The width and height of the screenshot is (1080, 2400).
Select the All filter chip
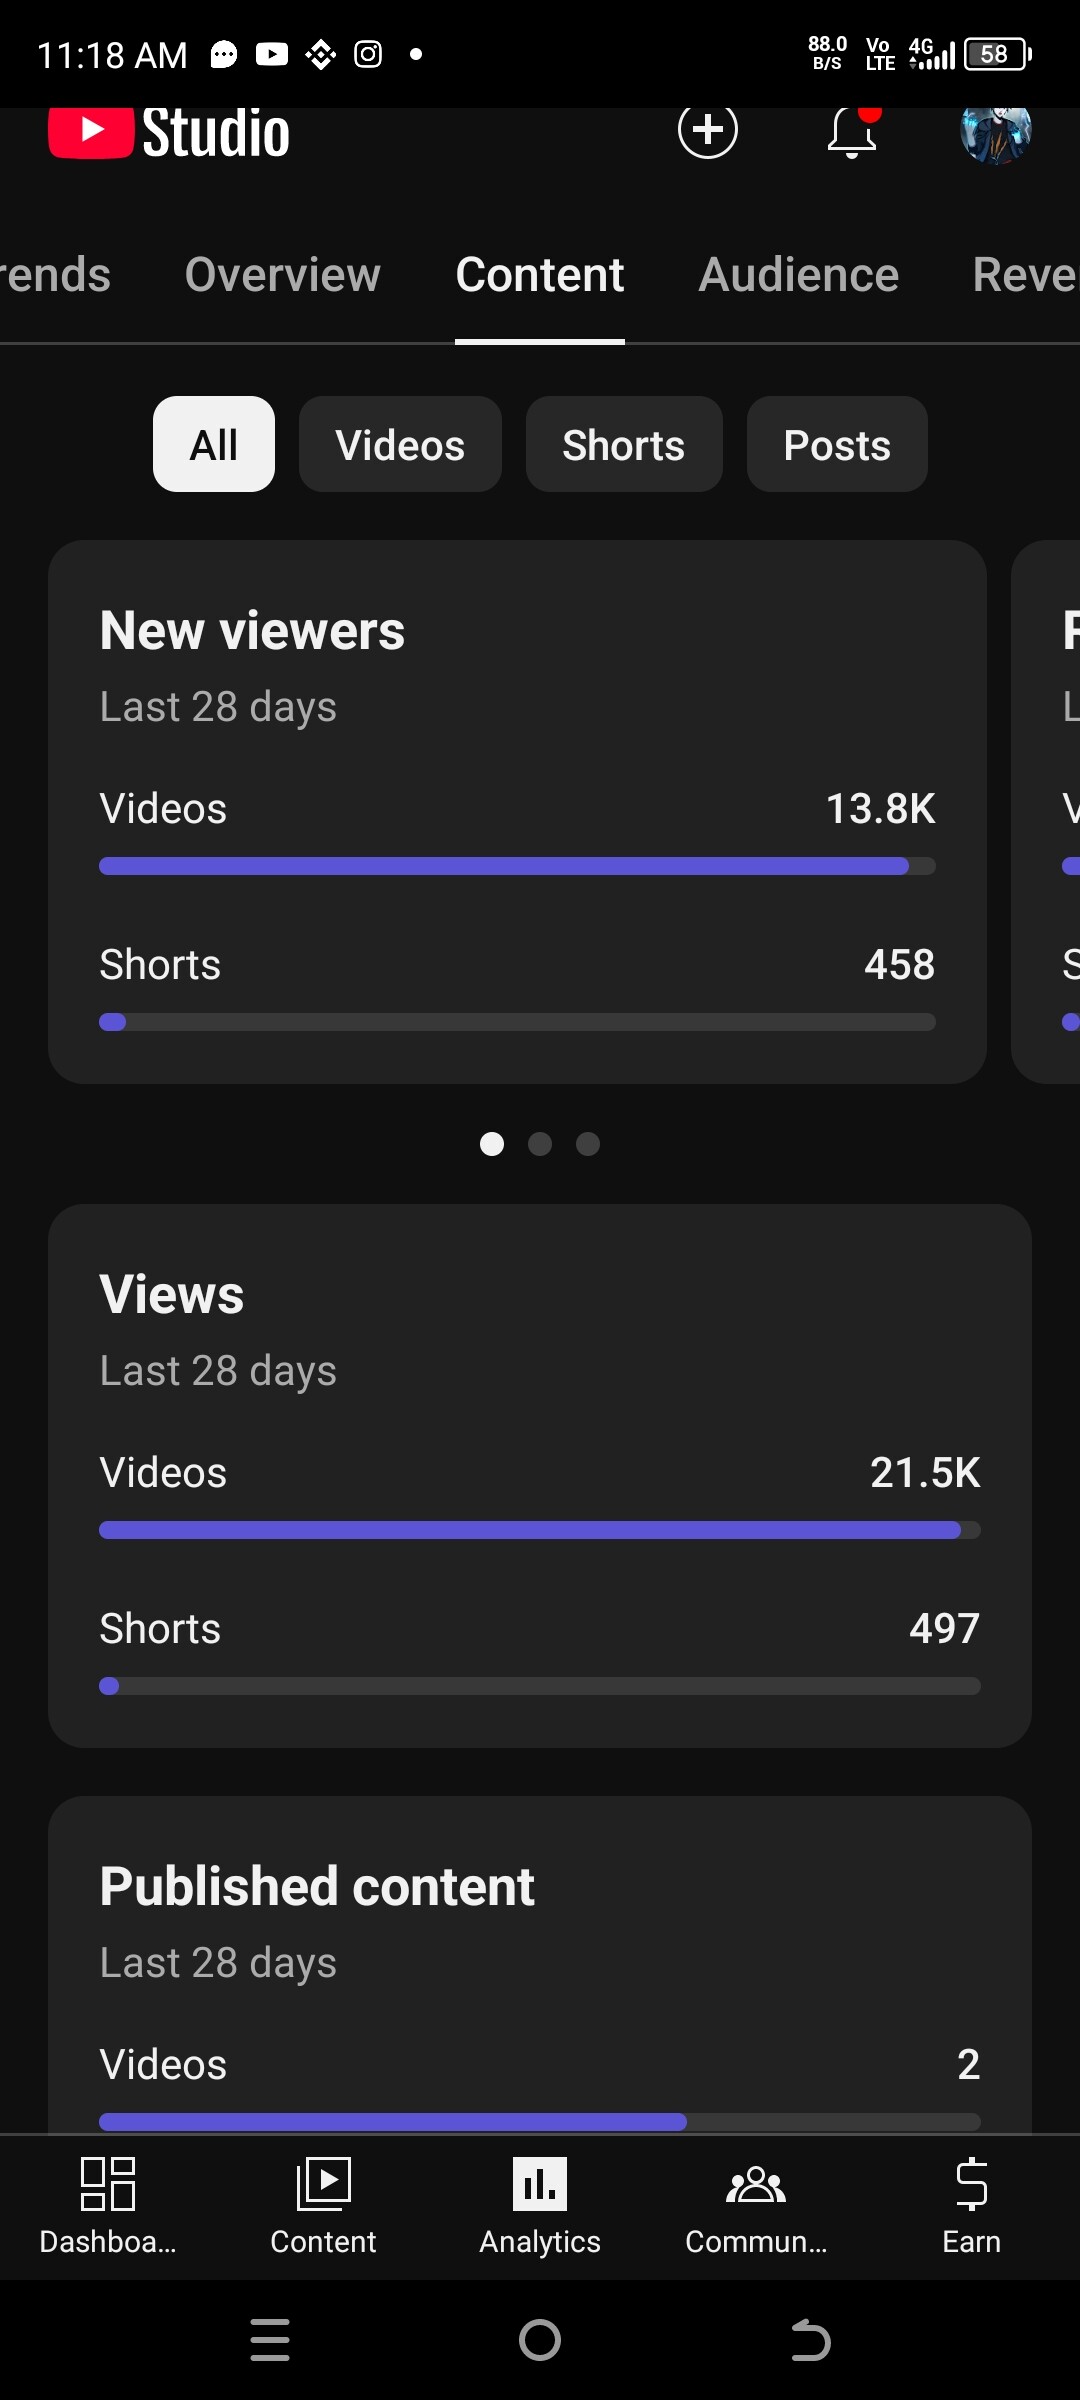[x=214, y=445]
